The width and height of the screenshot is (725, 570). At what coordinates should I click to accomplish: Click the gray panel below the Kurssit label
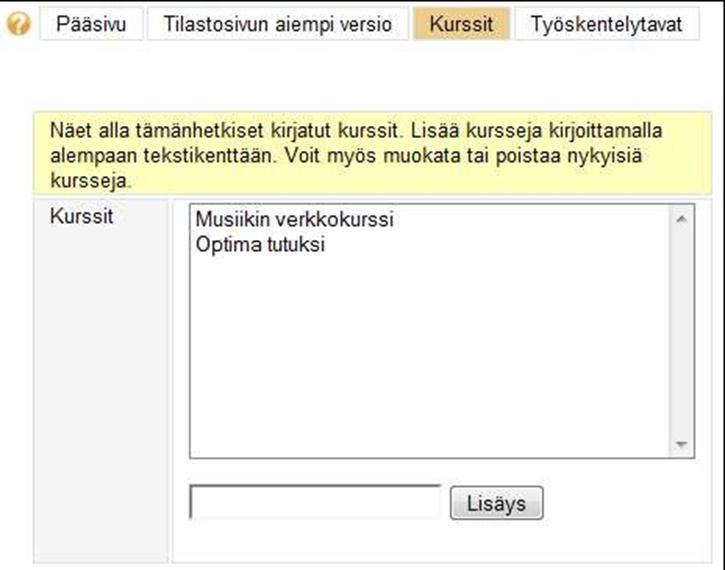[x=101, y=393]
